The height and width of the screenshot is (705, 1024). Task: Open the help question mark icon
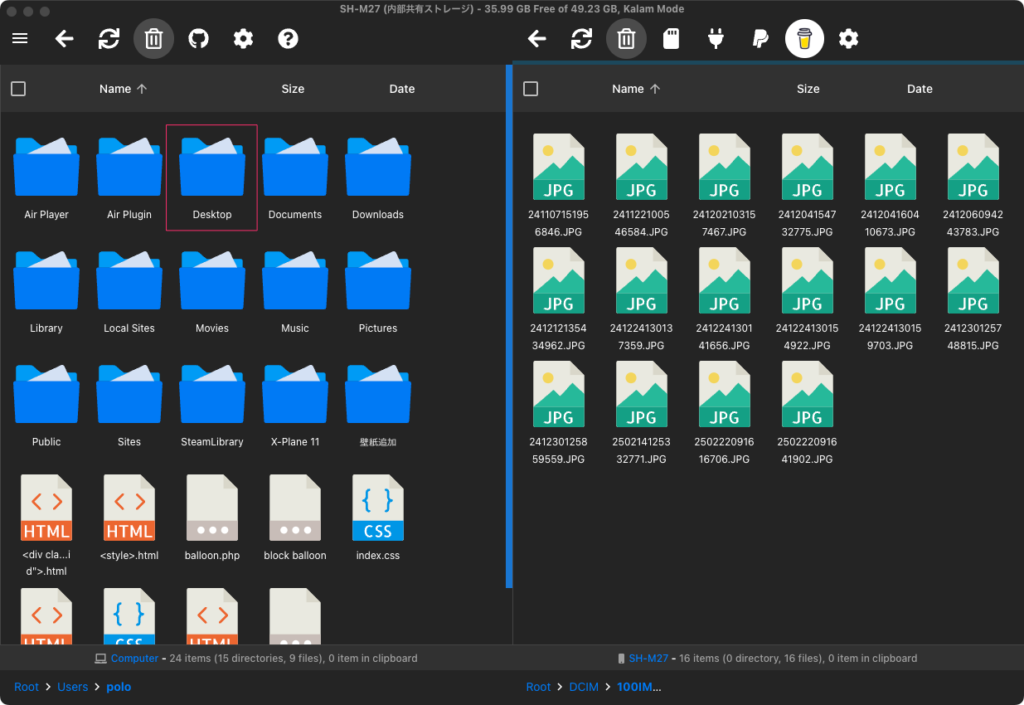(288, 39)
